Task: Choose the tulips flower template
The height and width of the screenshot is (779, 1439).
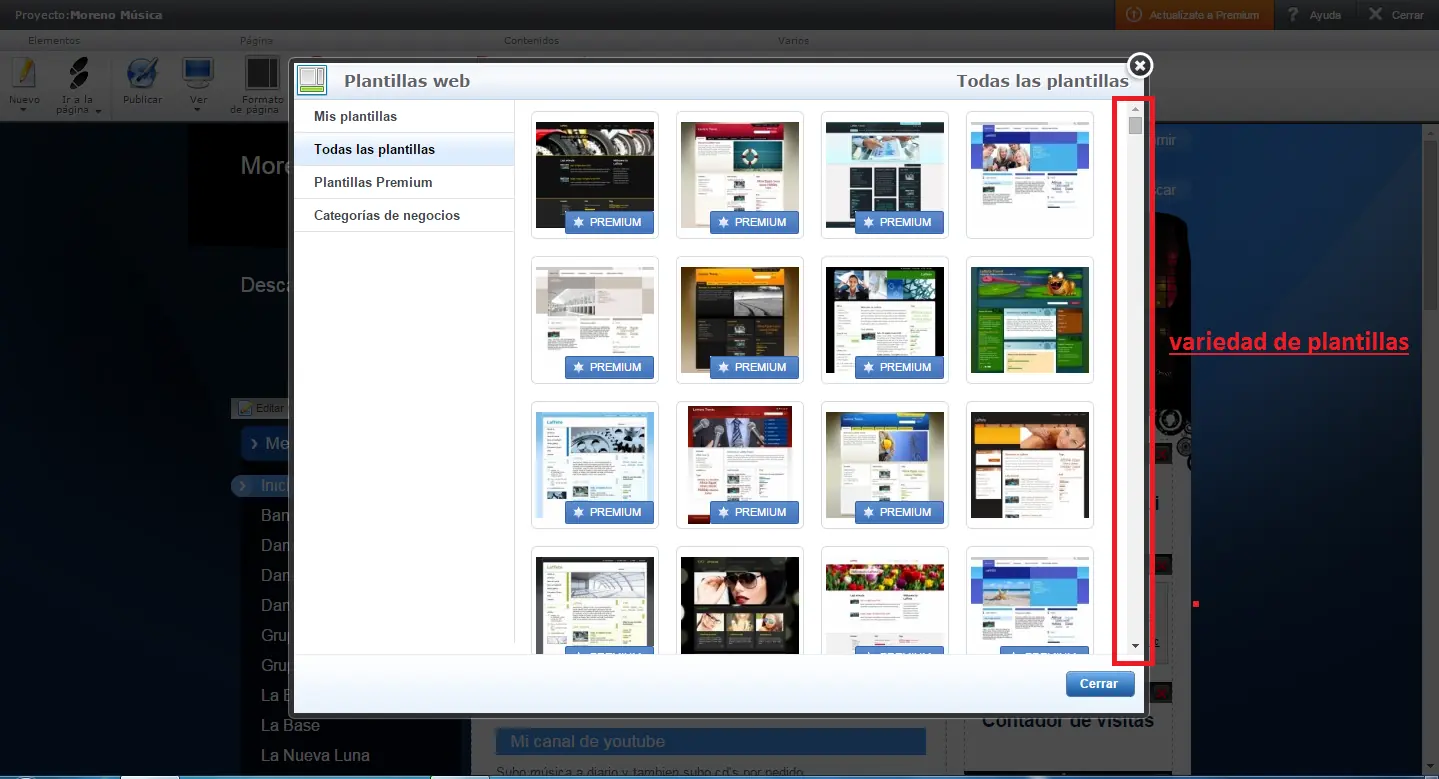Action: pyautogui.click(x=885, y=600)
